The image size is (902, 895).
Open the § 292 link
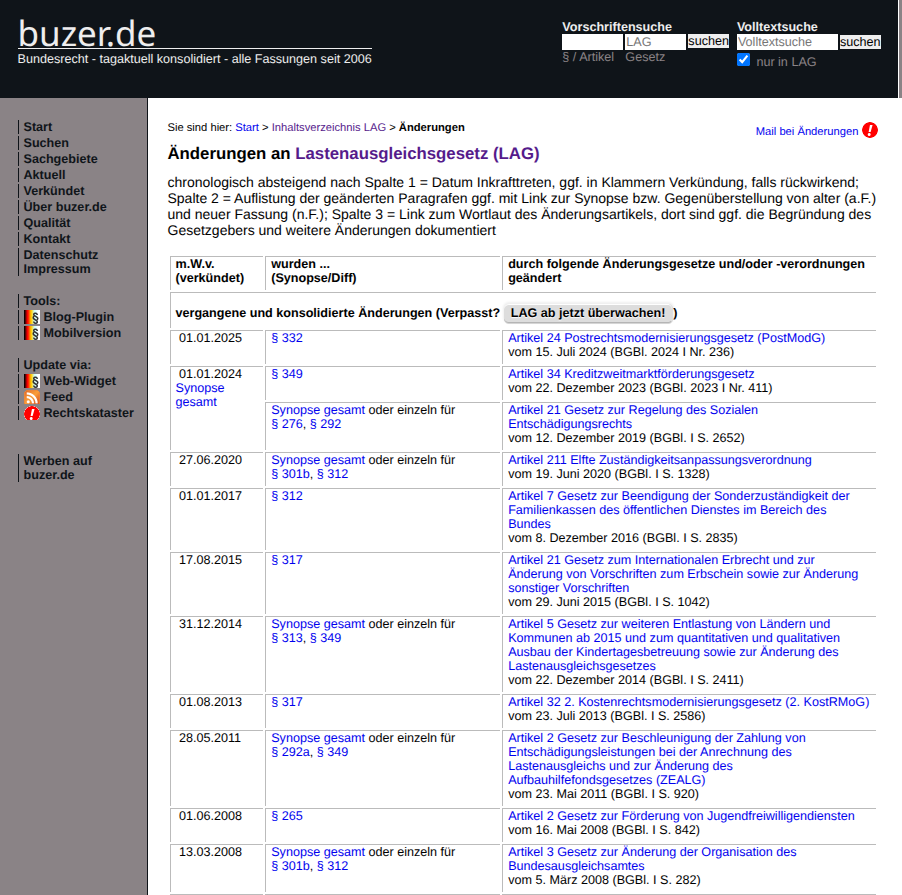point(326,424)
